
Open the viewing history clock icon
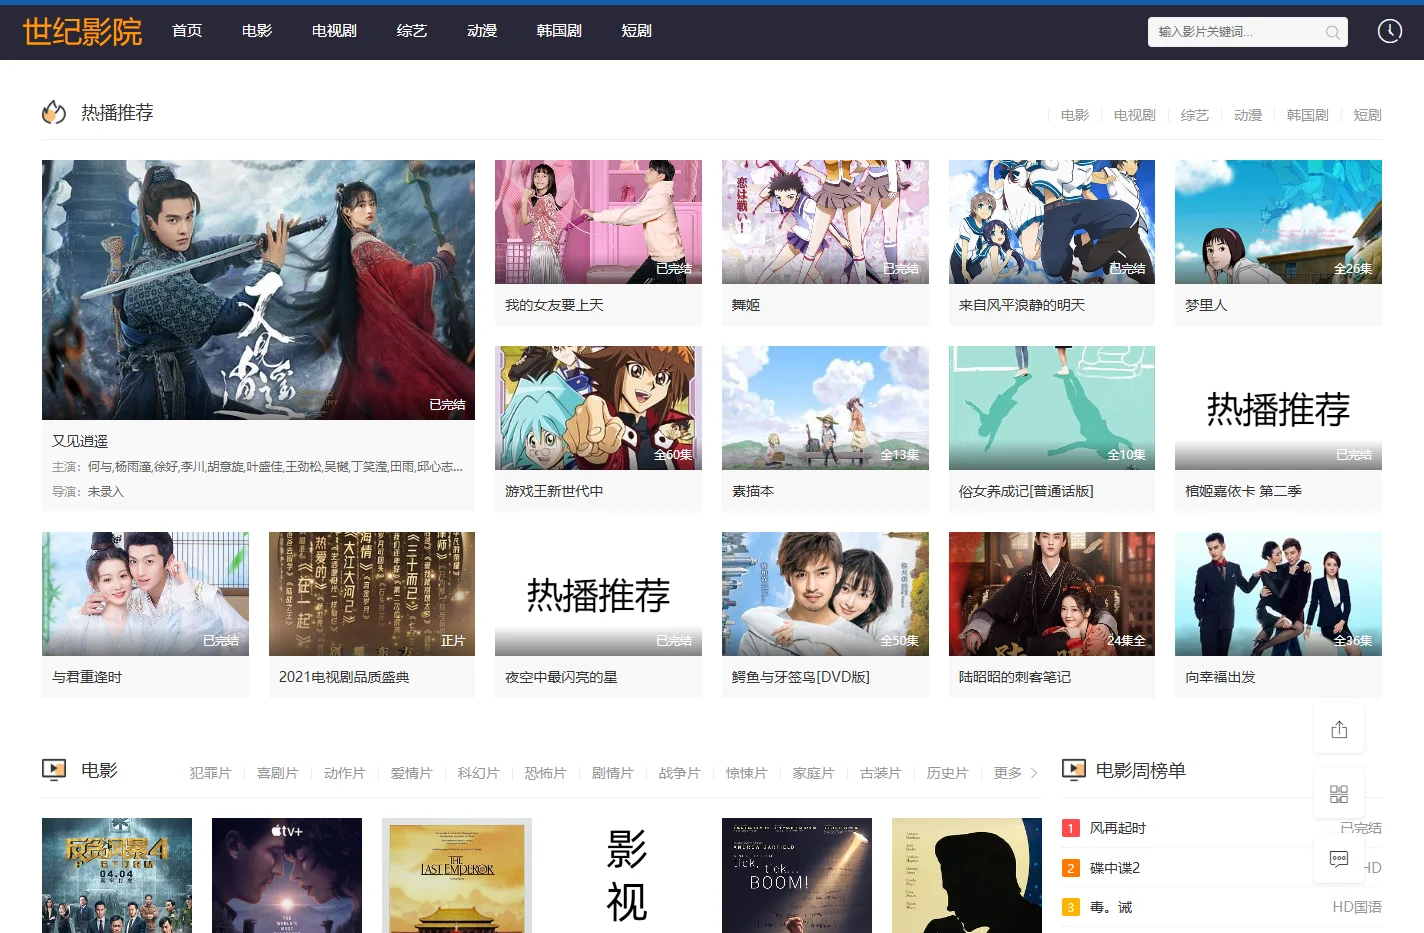tap(1390, 31)
